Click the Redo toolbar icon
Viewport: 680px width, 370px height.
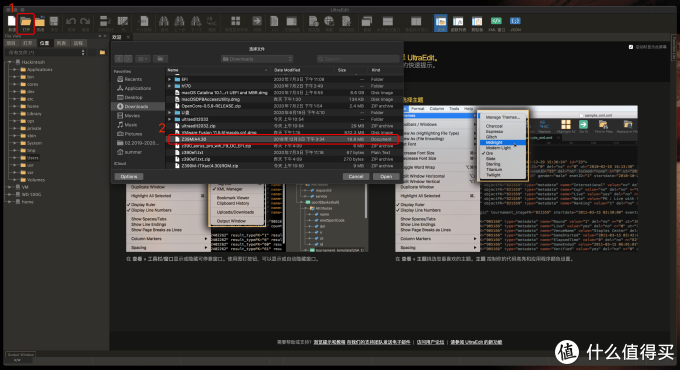coord(85,21)
